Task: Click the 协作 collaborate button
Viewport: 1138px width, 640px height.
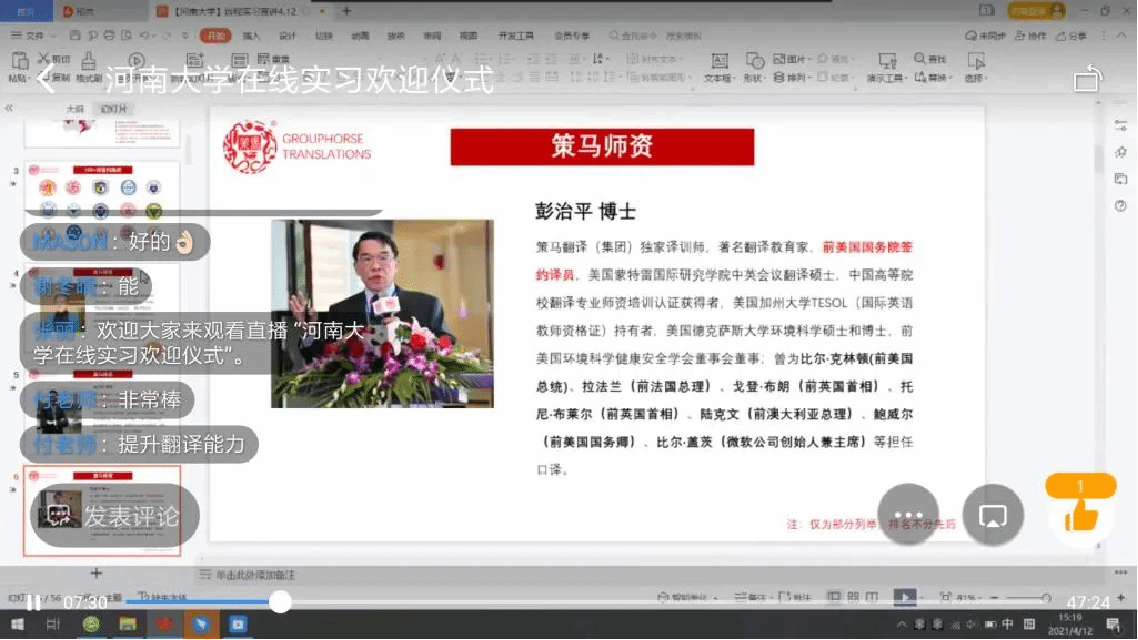Action: [x=1031, y=35]
